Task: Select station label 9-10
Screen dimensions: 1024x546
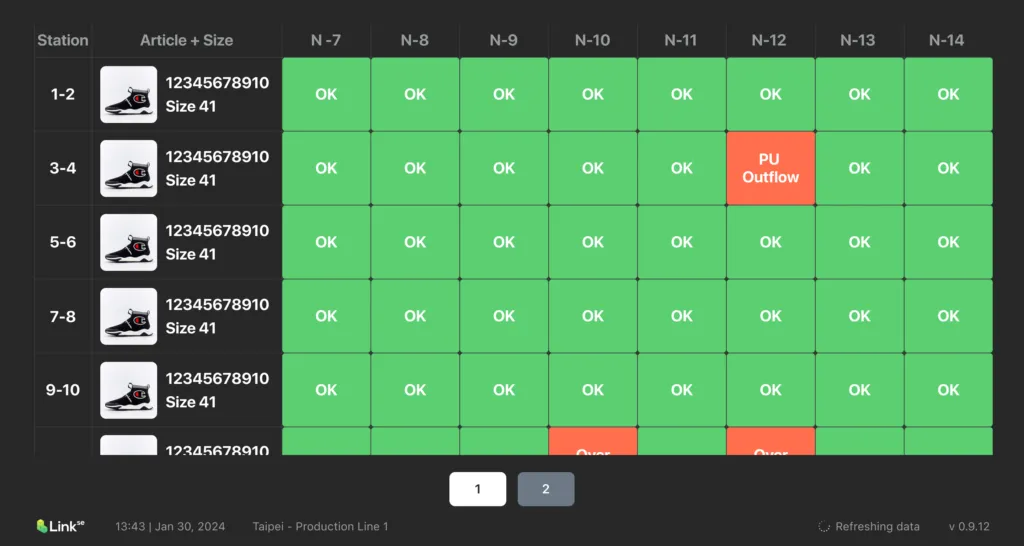Action: pyautogui.click(x=63, y=390)
